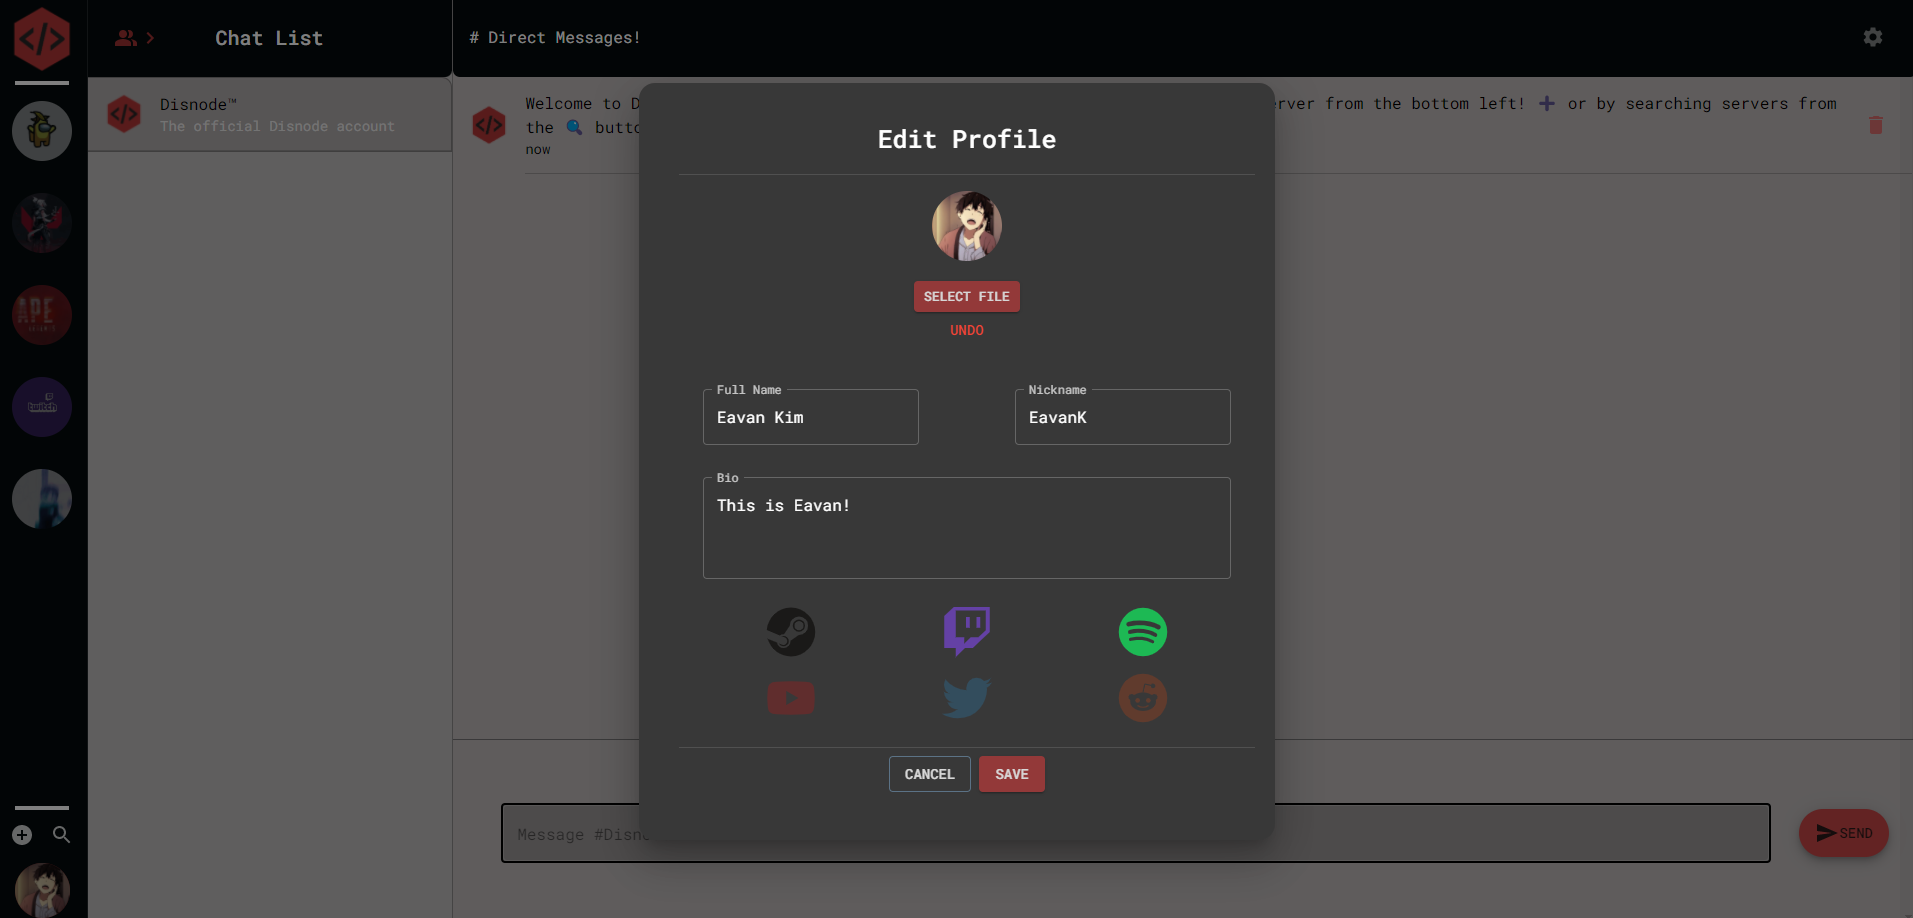Click the '# Direct Messages!' title
The width and height of the screenshot is (1913, 918).
click(555, 38)
